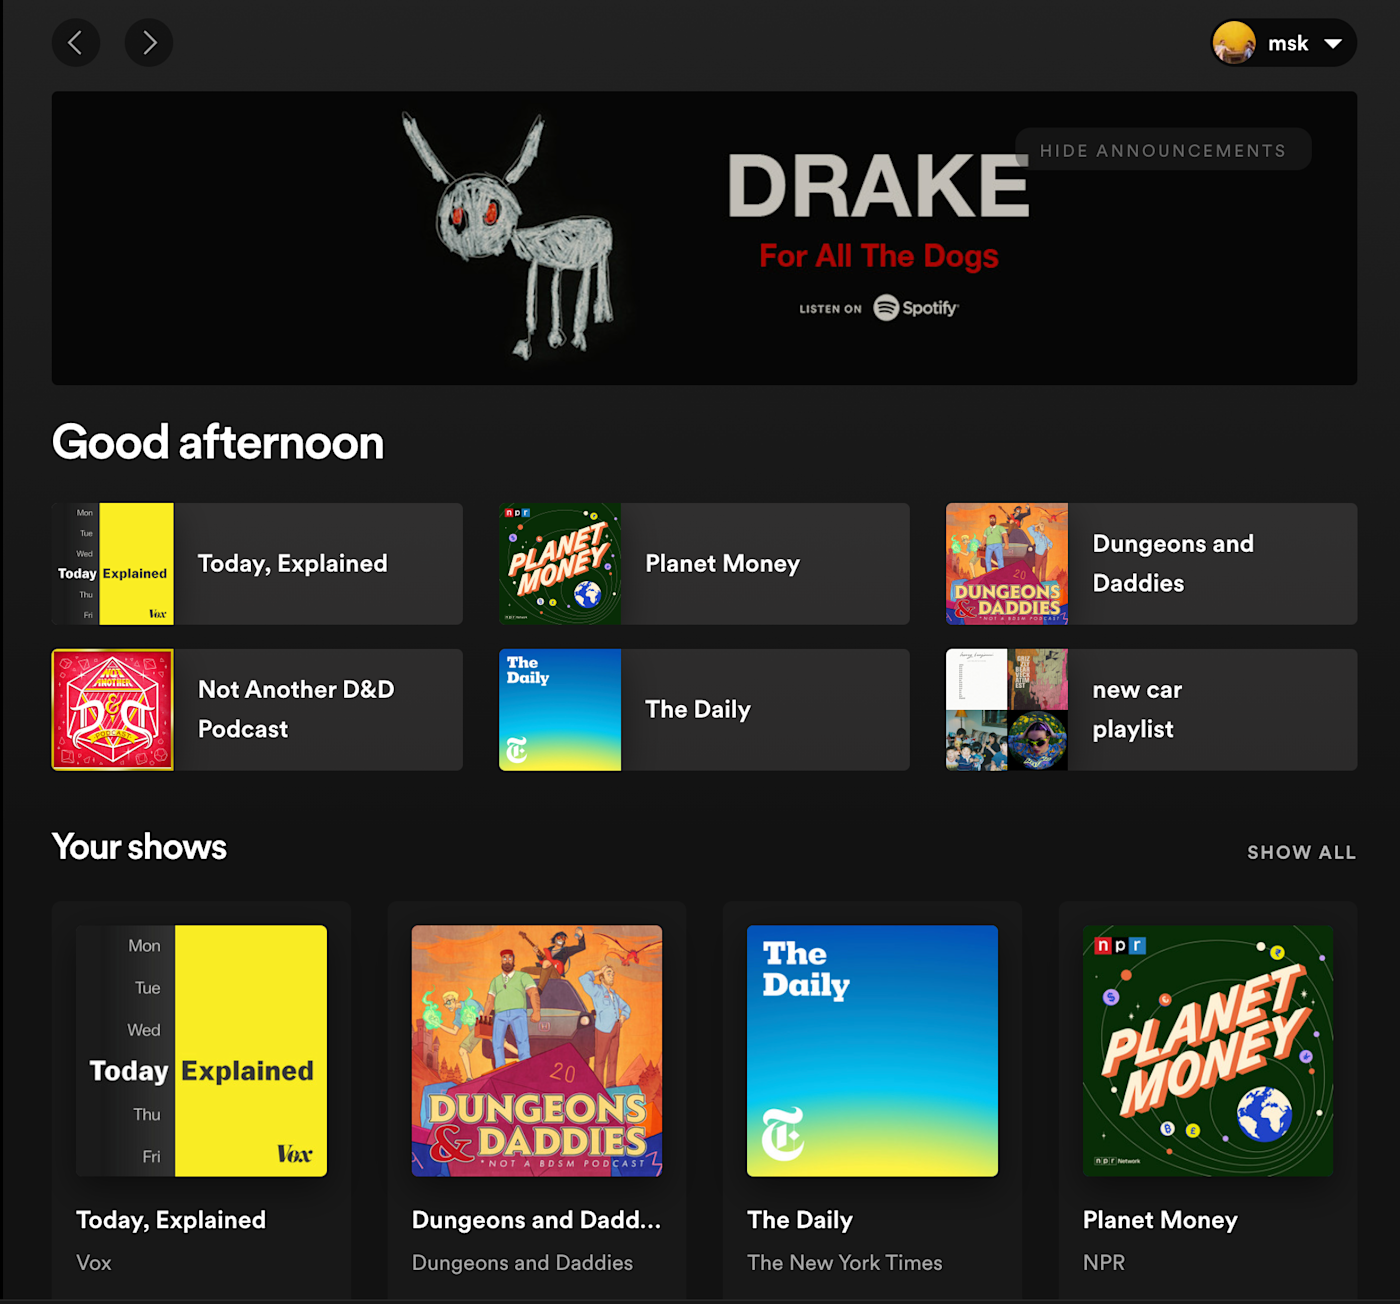Click the truncated Dungeons and Dadd... show title
Image resolution: width=1400 pixels, height=1304 pixels.
click(536, 1220)
